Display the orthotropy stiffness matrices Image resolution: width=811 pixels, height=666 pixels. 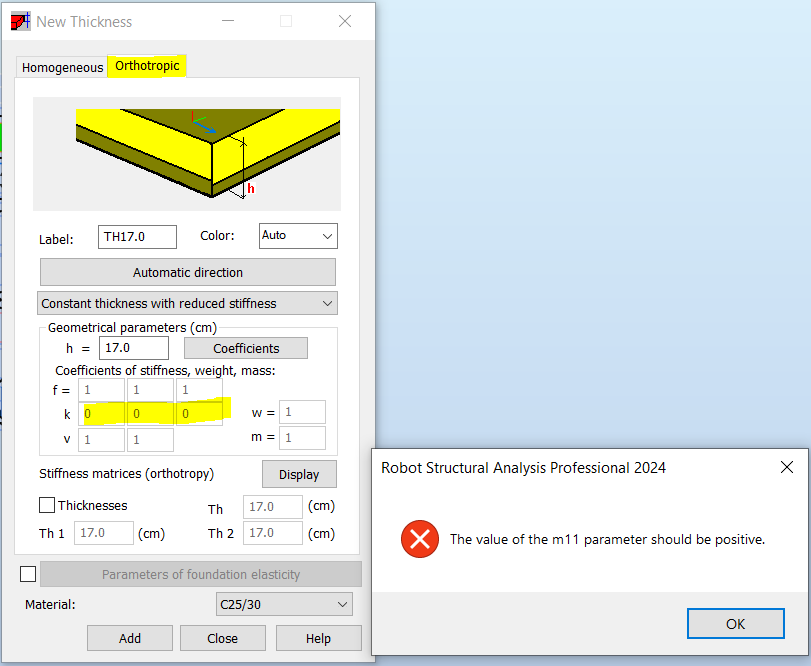[299, 474]
